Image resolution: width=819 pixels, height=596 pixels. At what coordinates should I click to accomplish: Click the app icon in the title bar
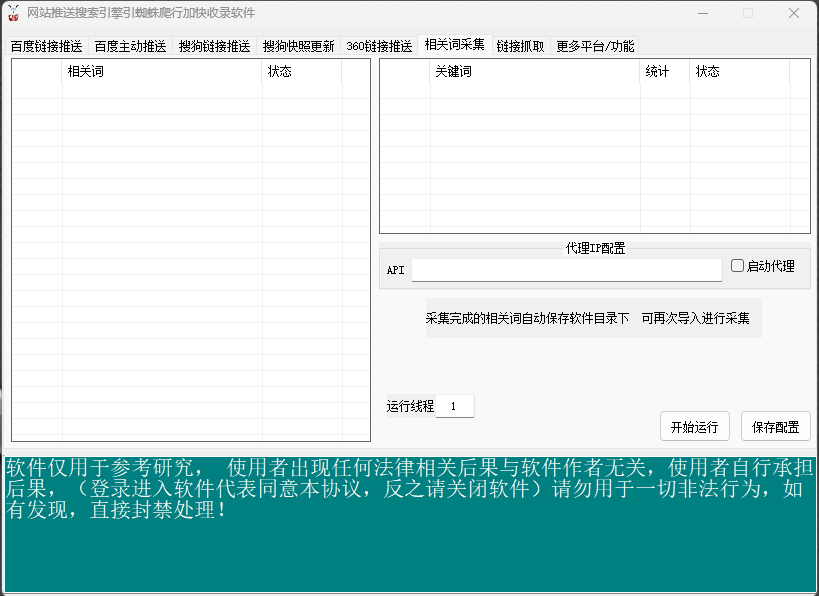click(14, 13)
